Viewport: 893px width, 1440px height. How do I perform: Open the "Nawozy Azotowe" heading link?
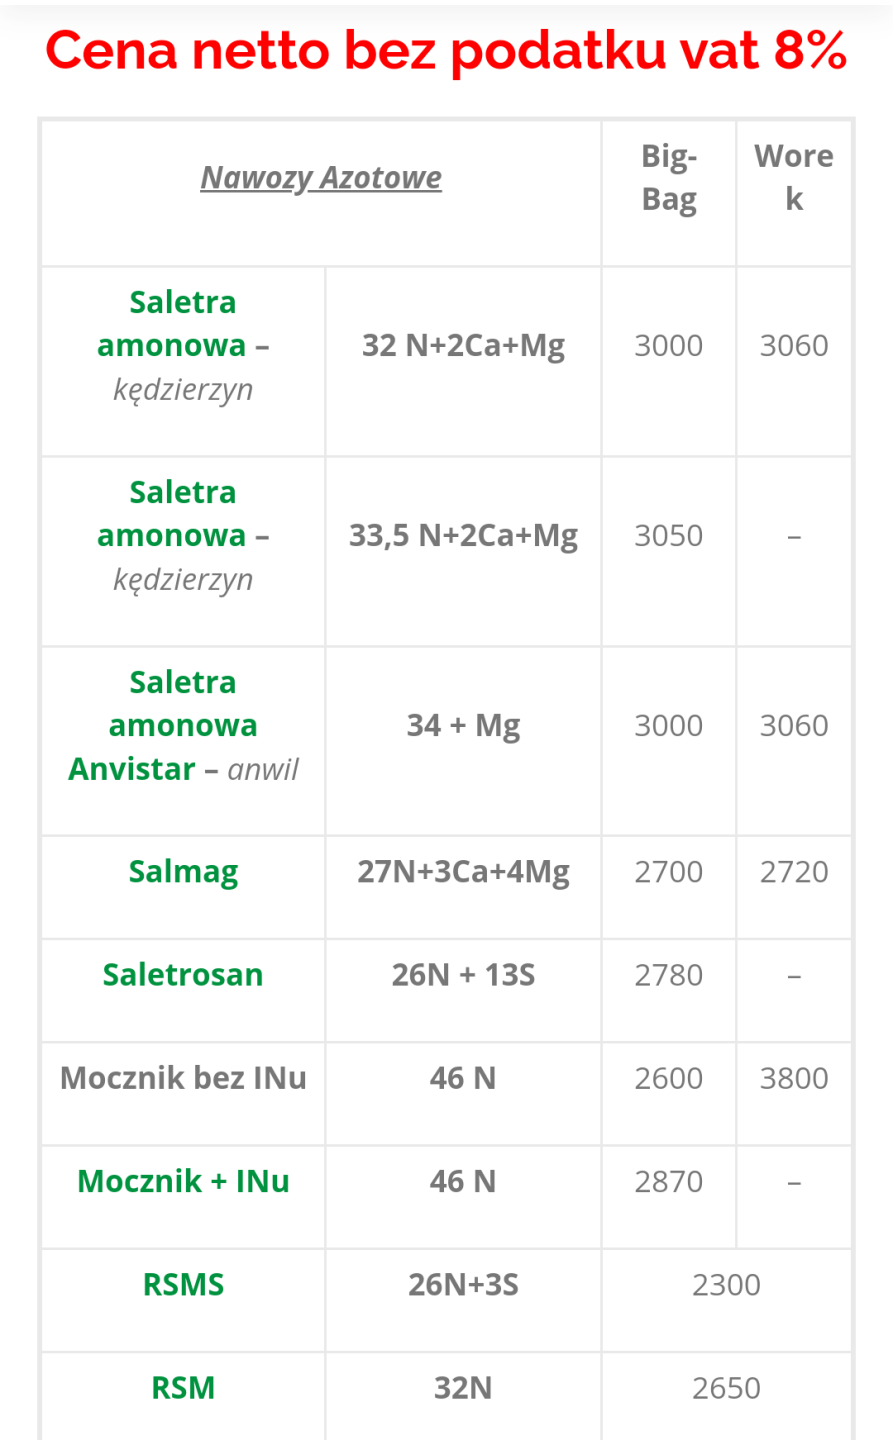321,178
